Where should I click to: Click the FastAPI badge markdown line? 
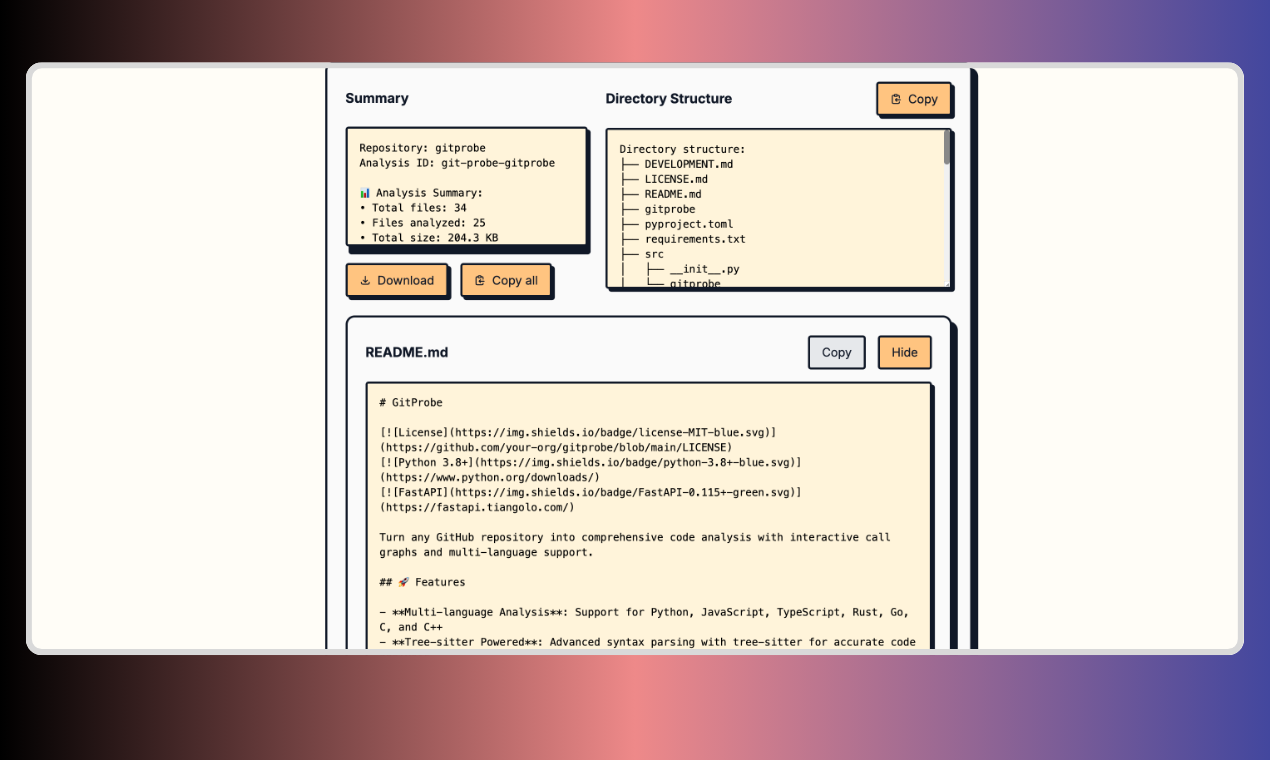(x=590, y=493)
